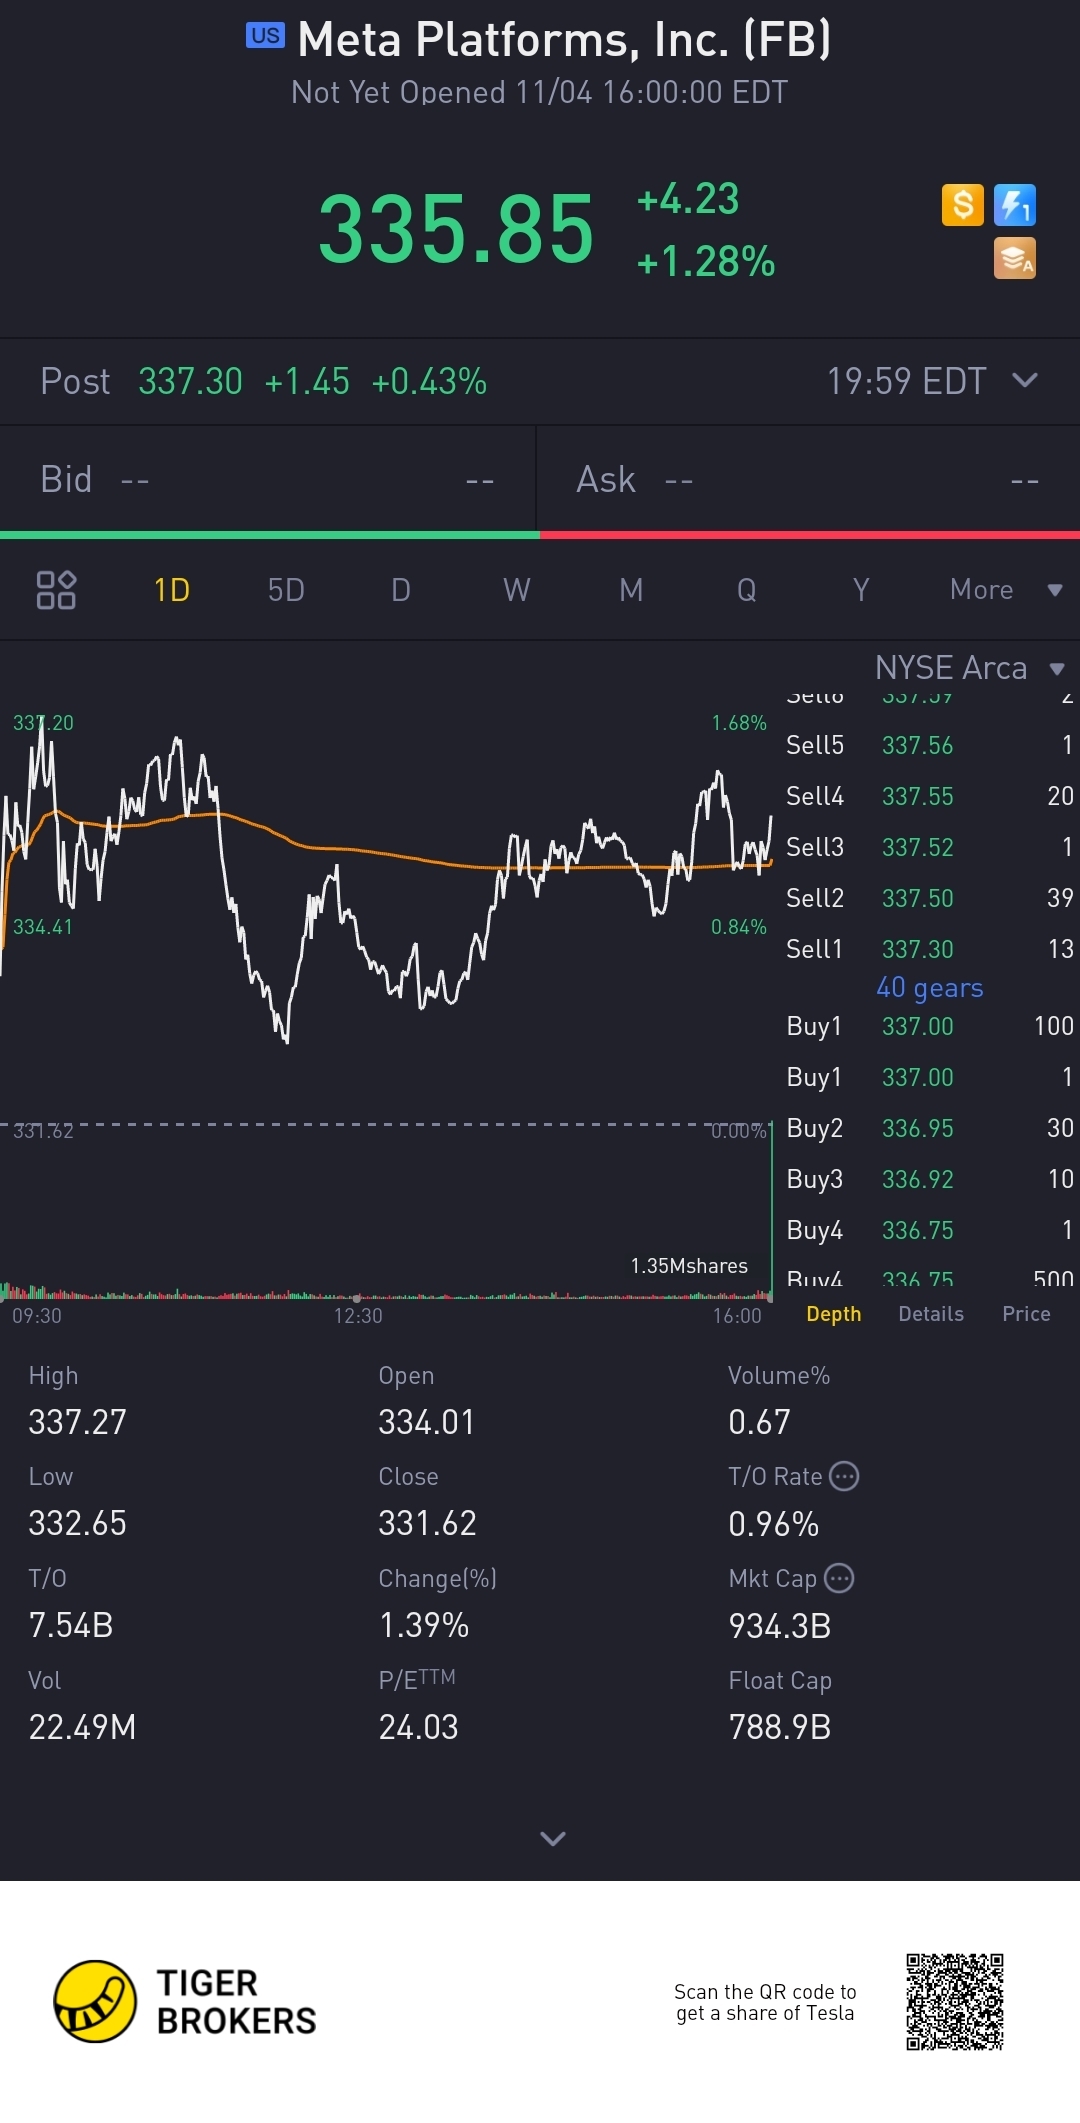Tap the Ask quote panel
1080x2123 pixels.
click(808, 480)
